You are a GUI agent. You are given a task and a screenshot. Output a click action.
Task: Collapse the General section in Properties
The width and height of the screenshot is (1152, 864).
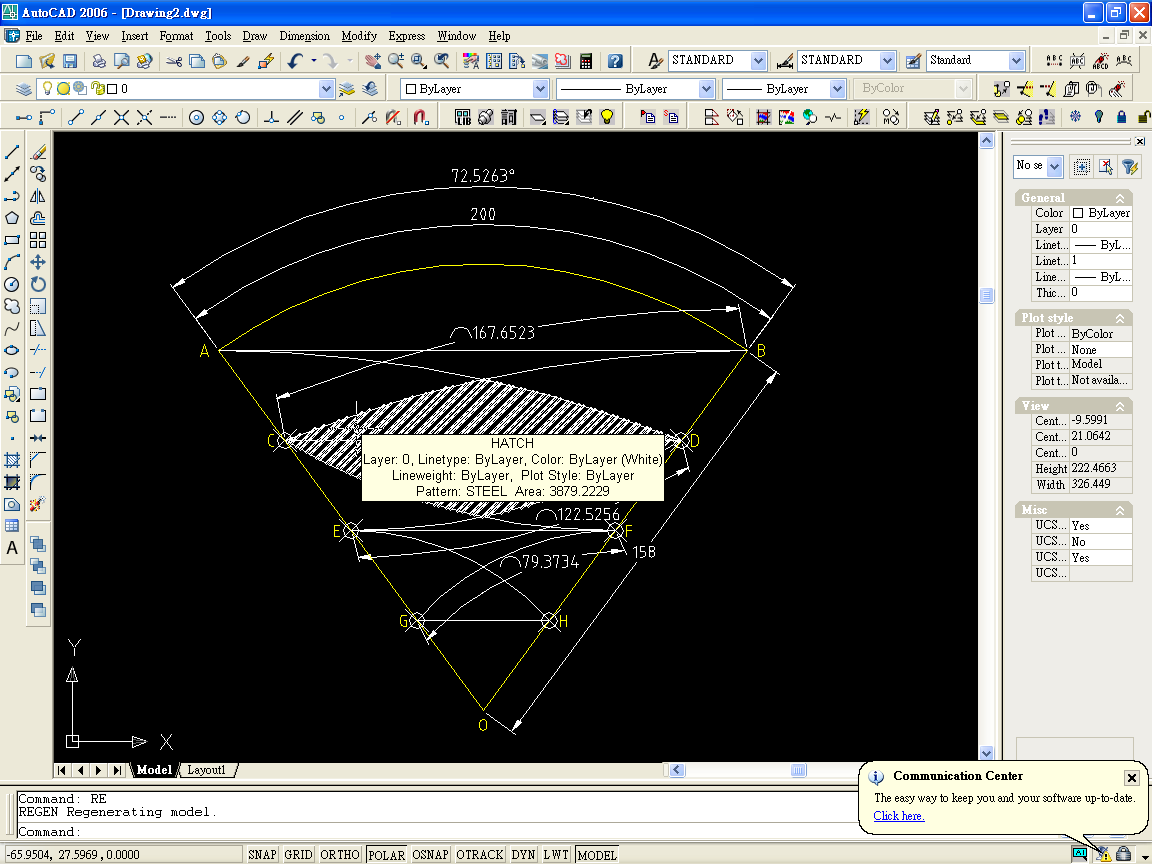click(1120, 198)
